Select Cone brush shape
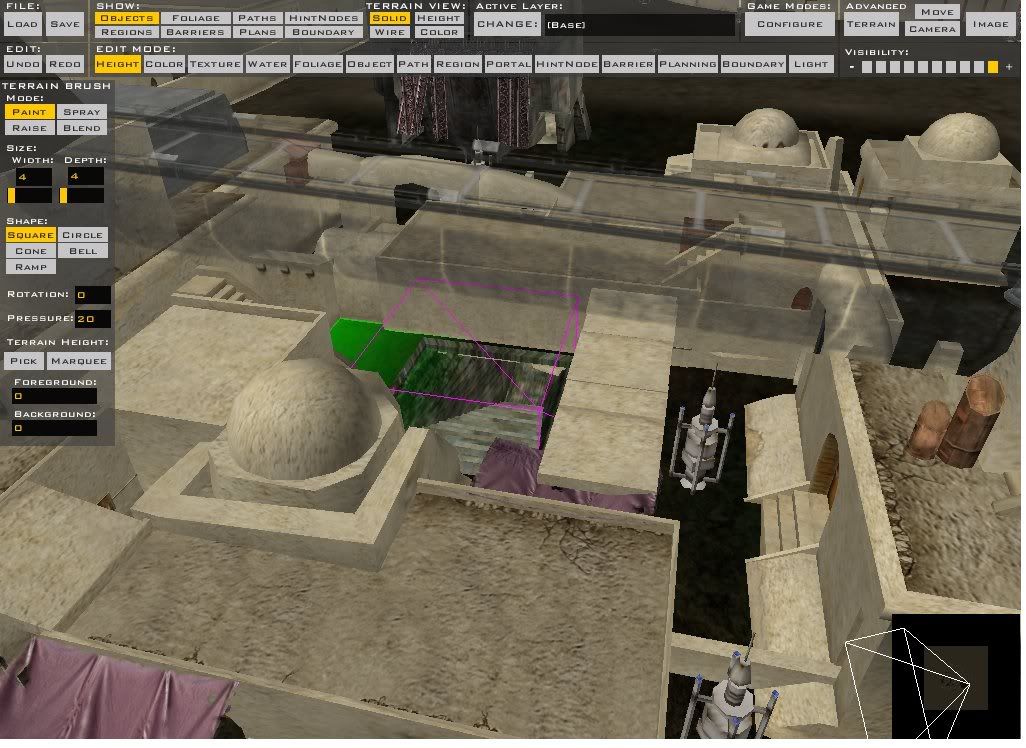The image size is (1026, 748). click(31, 251)
